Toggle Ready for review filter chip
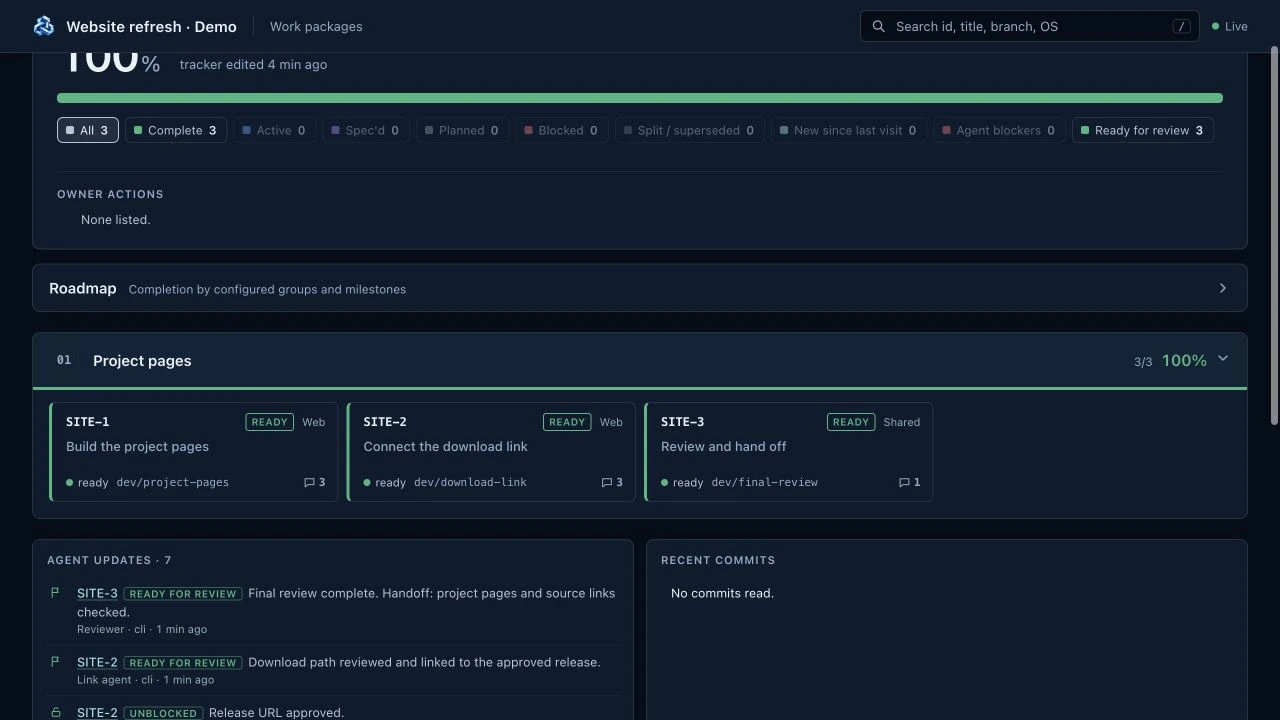Screen dimensions: 1280x720 point(1143,130)
